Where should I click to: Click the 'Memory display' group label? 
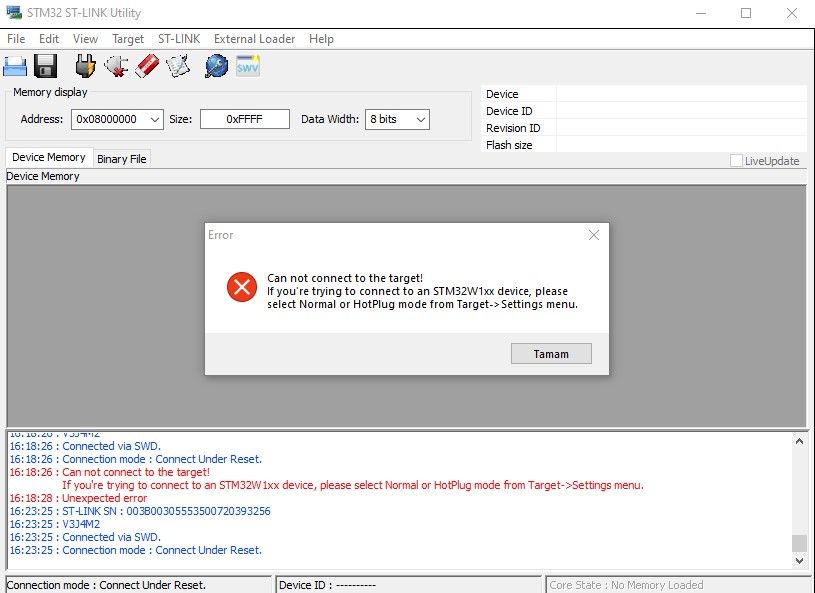coord(50,92)
